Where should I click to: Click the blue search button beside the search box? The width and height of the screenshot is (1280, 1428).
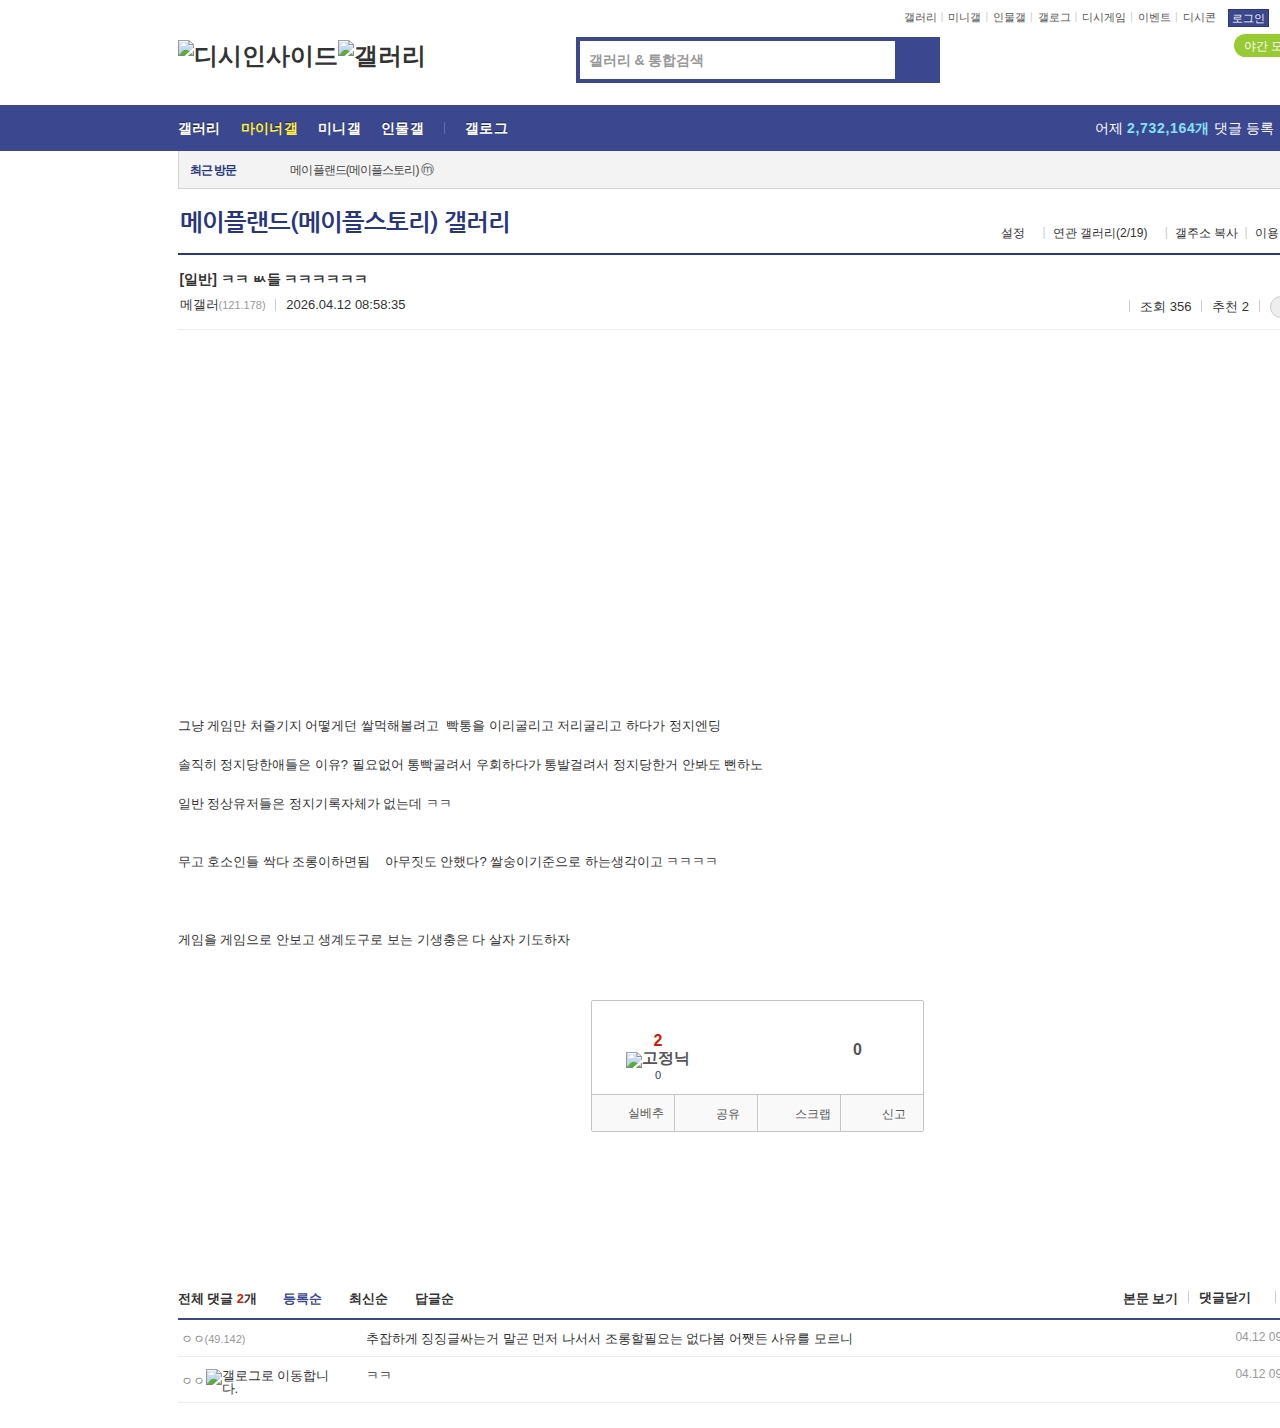click(x=918, y=60)
